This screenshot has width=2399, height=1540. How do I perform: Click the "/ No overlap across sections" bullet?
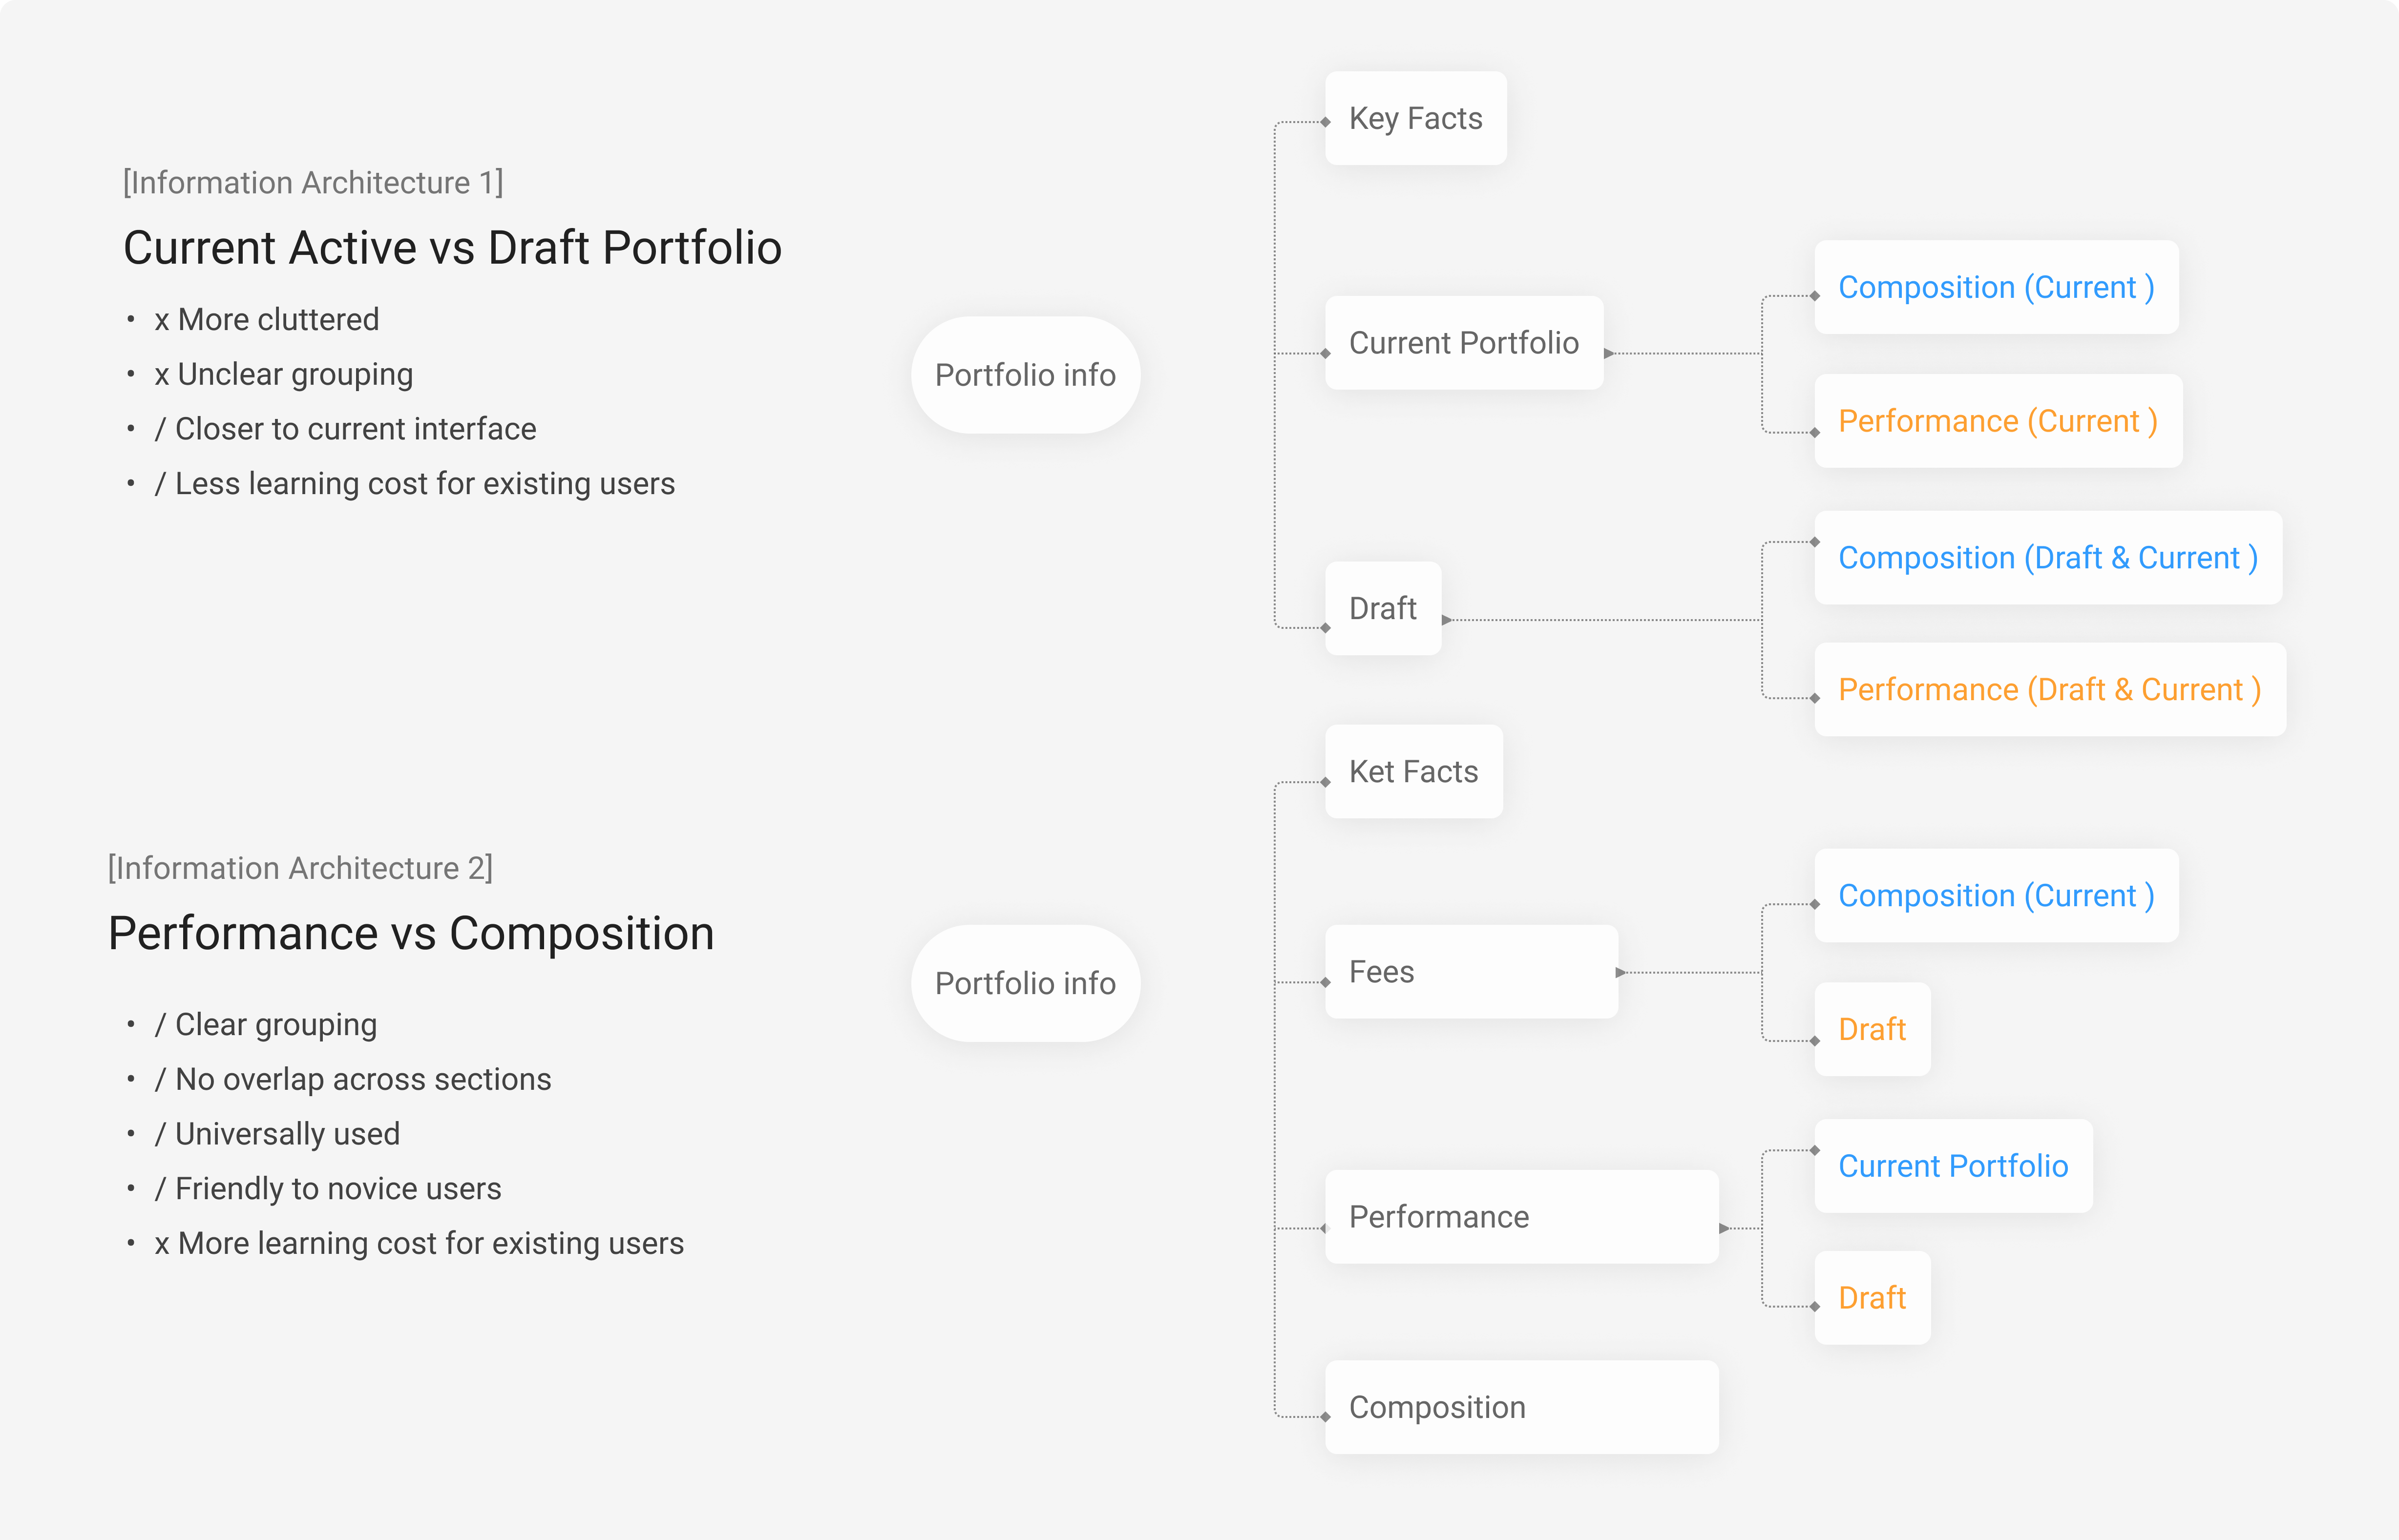coord(352,1080)
